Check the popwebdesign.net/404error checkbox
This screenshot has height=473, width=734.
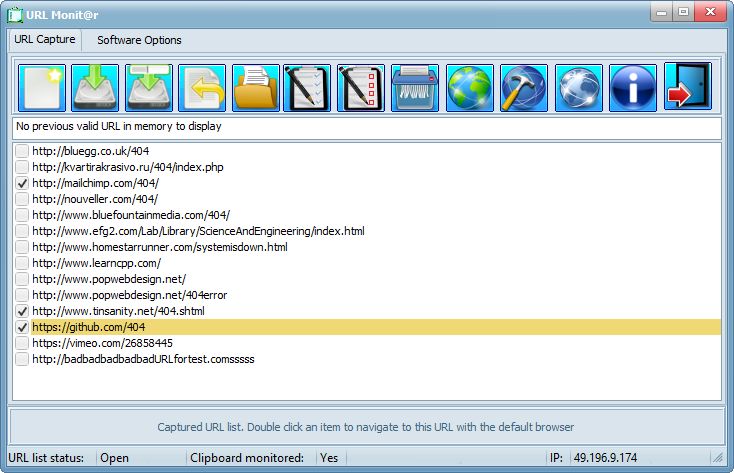click(x=22, y=295)
